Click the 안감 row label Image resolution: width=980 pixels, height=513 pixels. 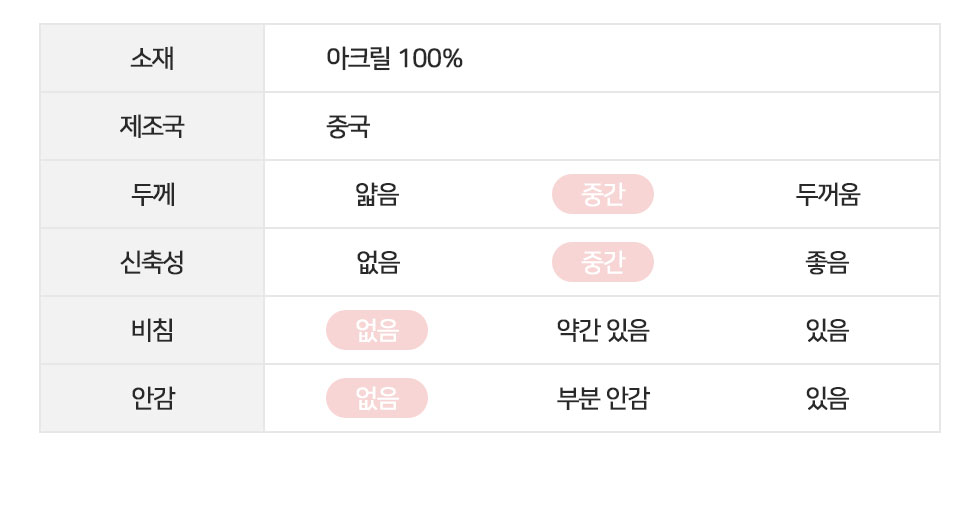(x=152, y=398)
